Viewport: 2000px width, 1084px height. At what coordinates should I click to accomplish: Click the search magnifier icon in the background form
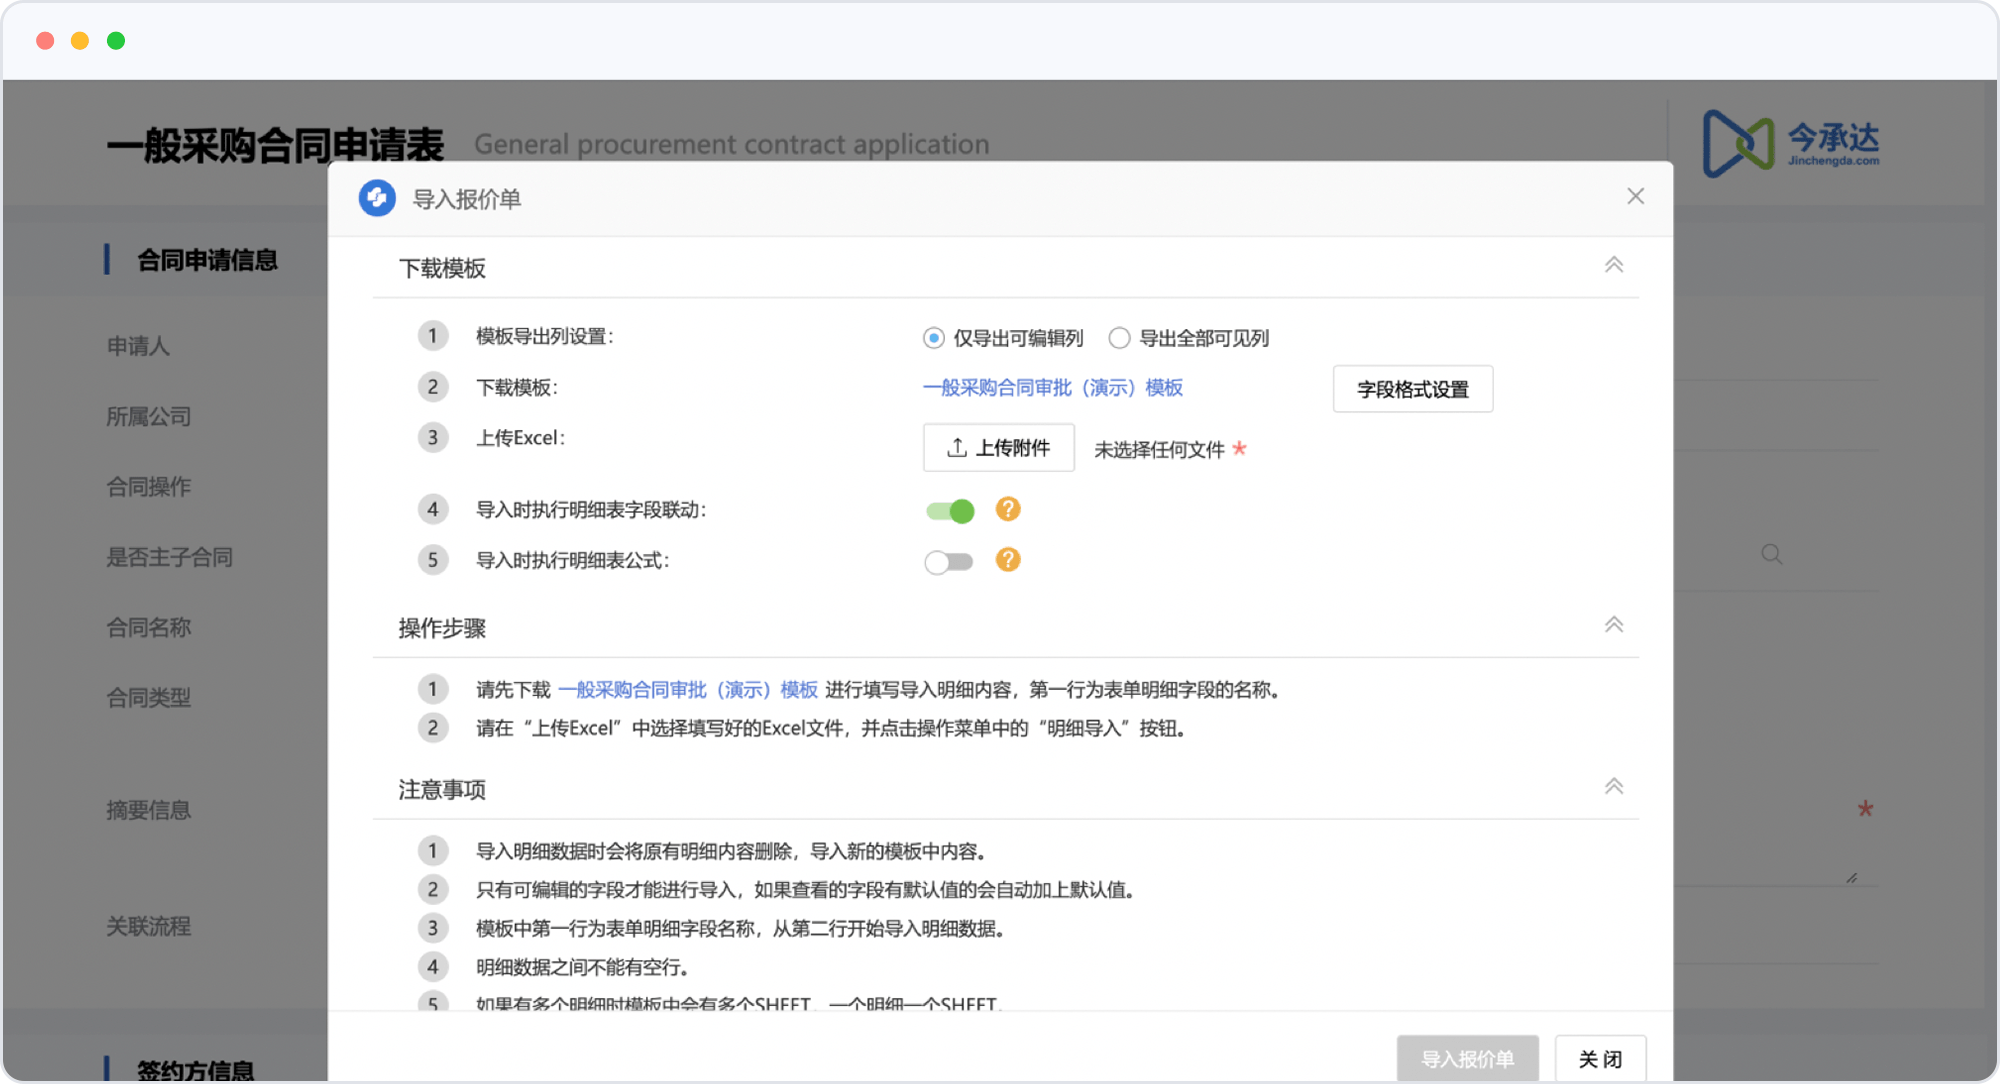coord(1771,554)
